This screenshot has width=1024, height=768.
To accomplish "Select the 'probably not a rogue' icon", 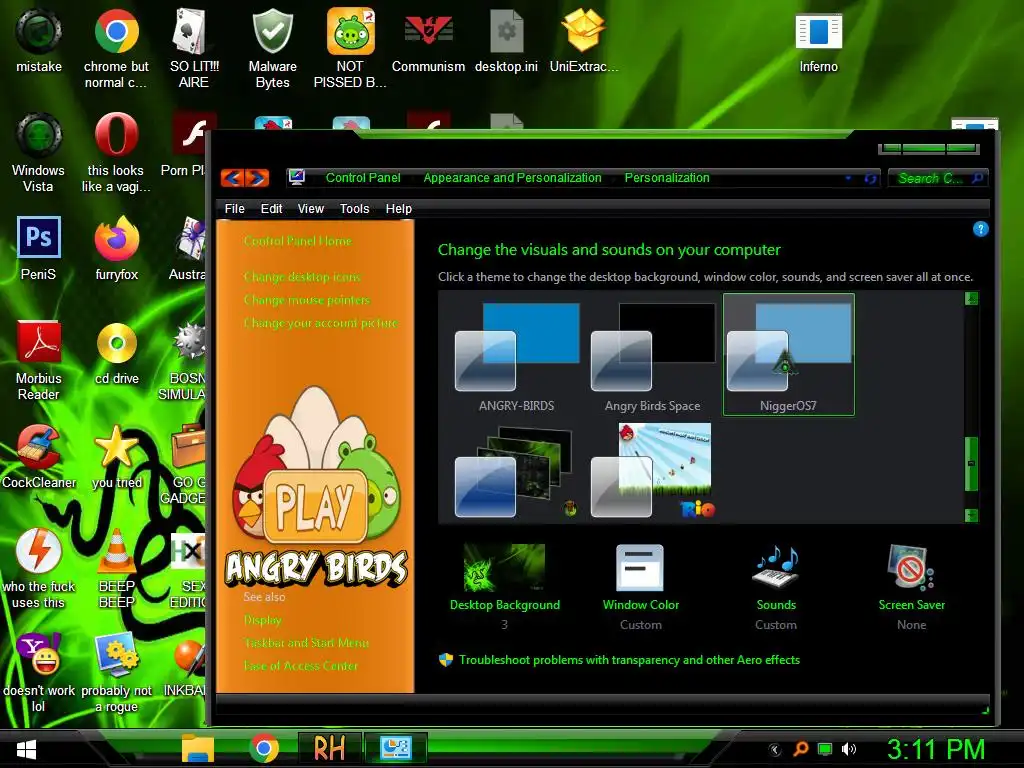I will coord(116,655).
